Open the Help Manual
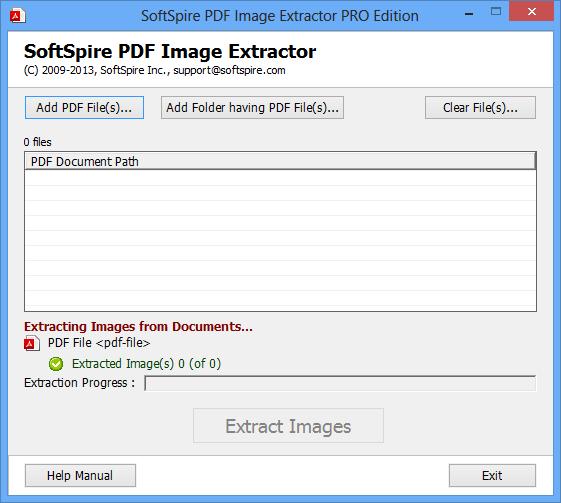The image size is (561, 503). click(x=80, y=475)
